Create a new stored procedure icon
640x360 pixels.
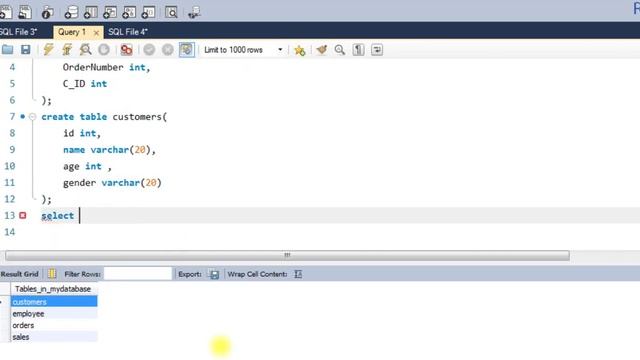point(129,13)
